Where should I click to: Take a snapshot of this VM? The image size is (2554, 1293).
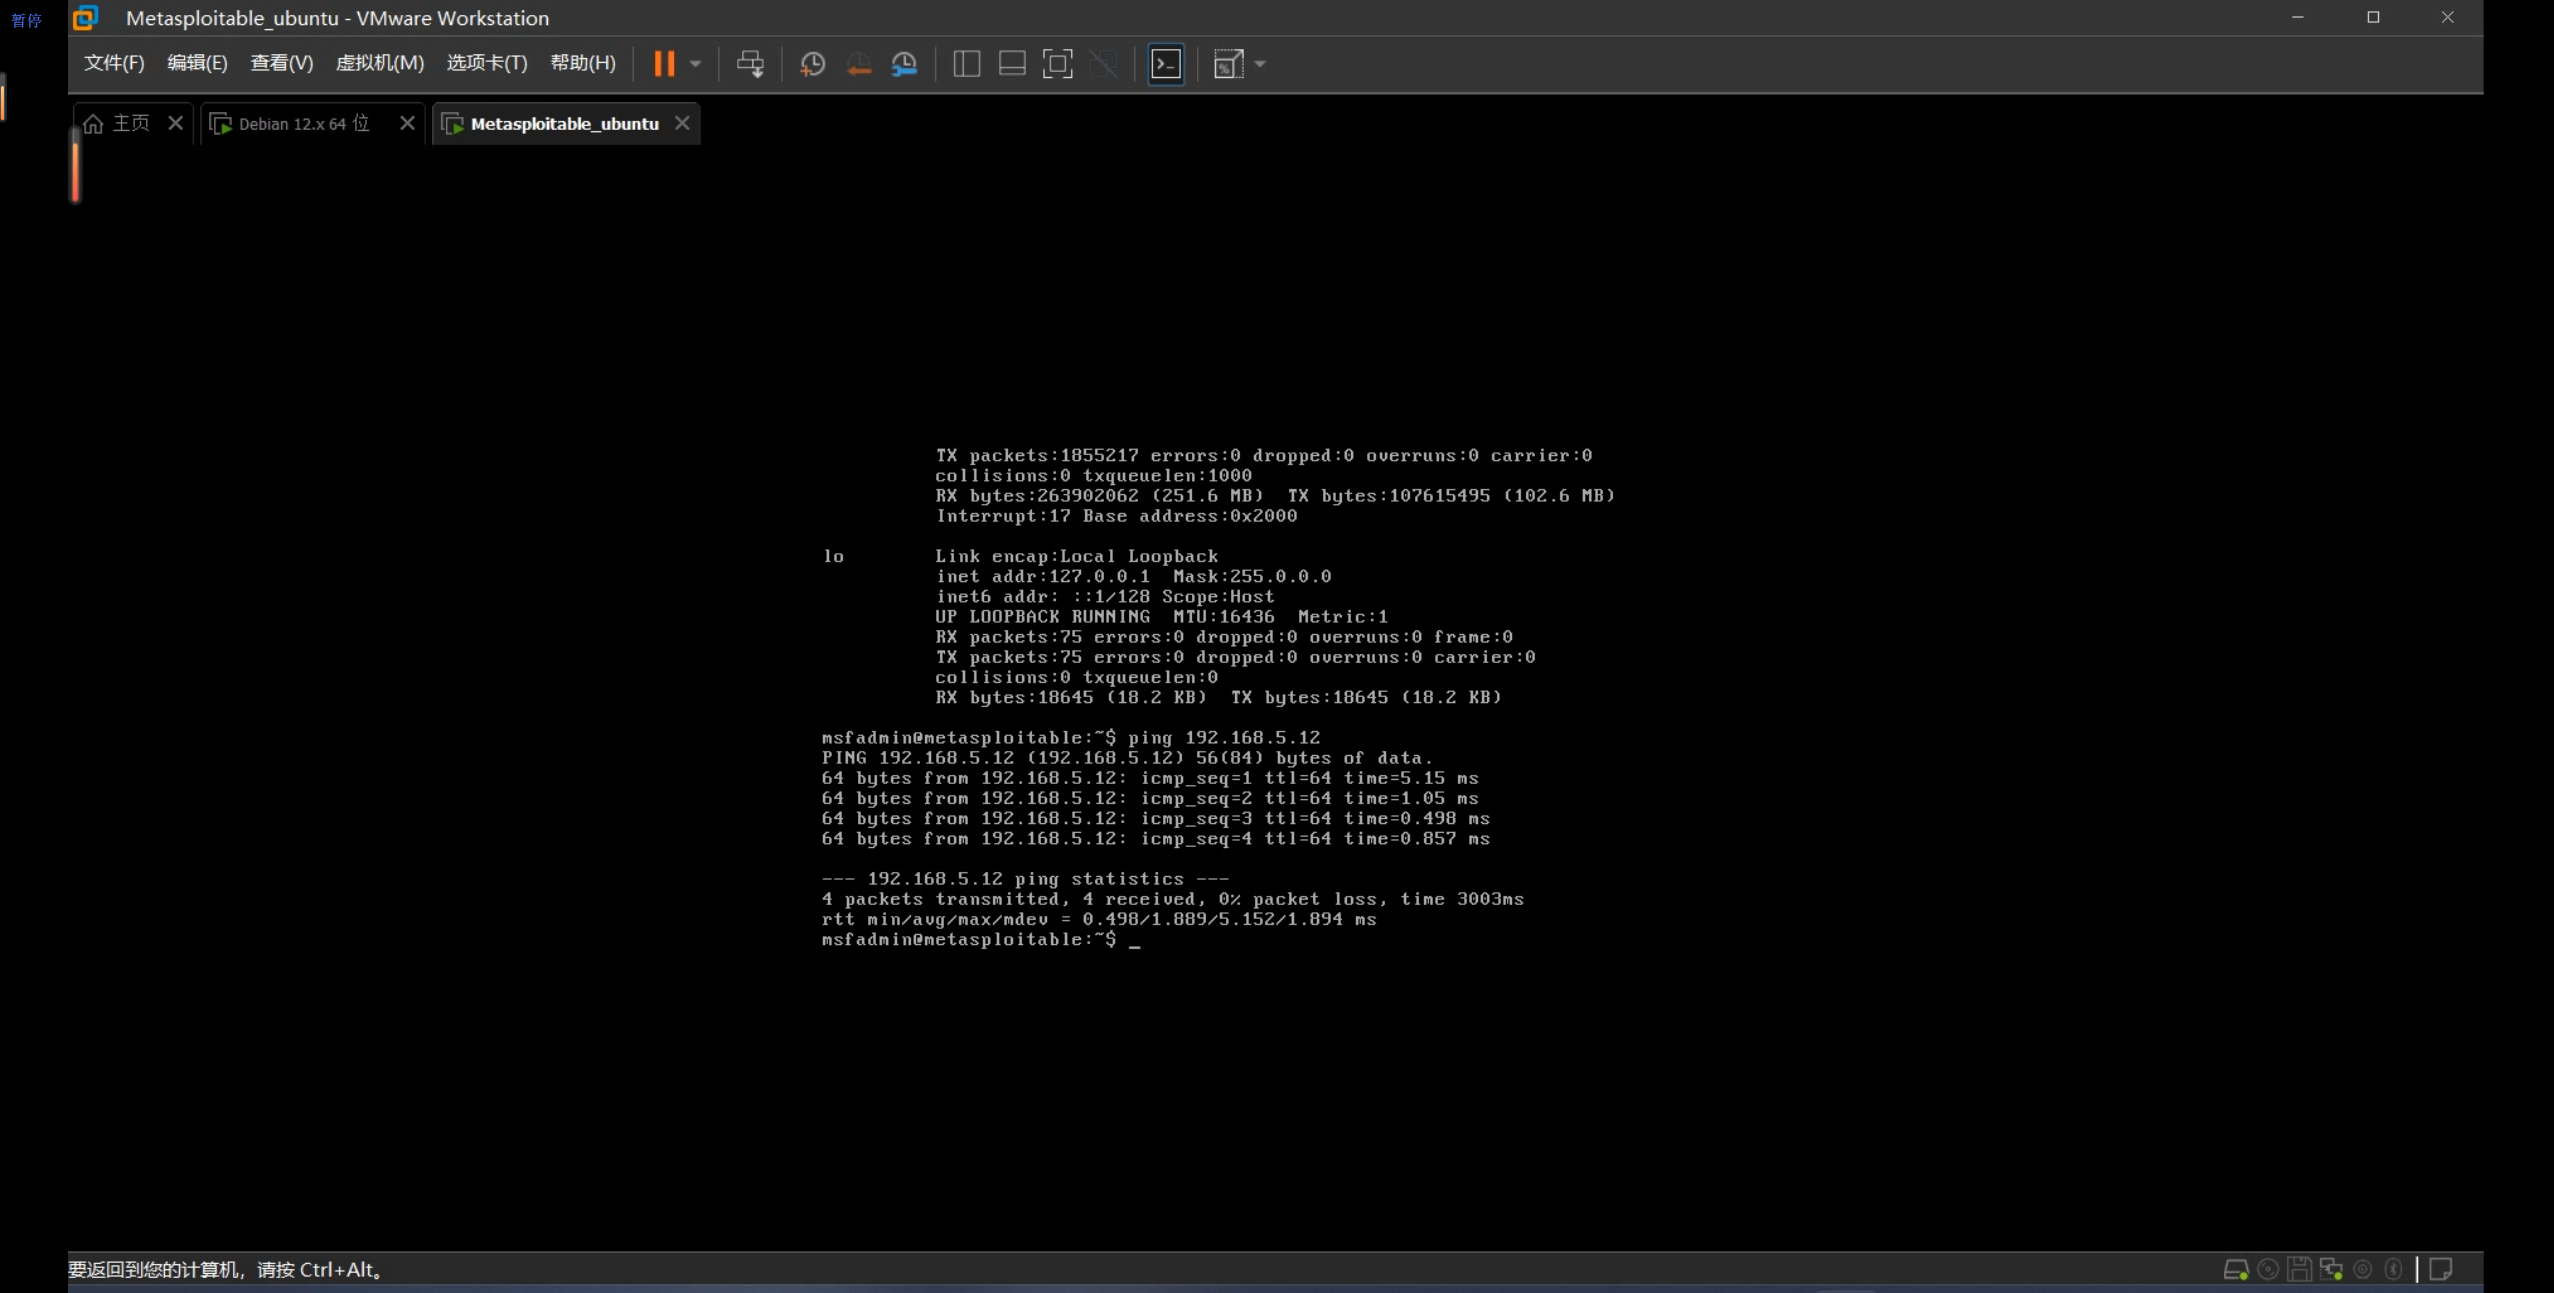pos(812,64)
